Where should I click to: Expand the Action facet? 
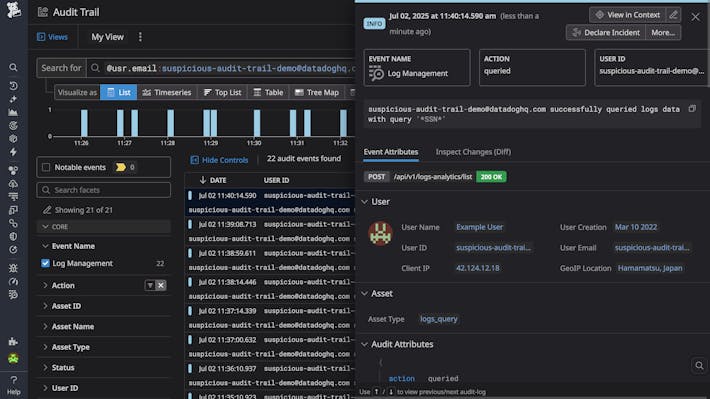(x=45, y=285)
